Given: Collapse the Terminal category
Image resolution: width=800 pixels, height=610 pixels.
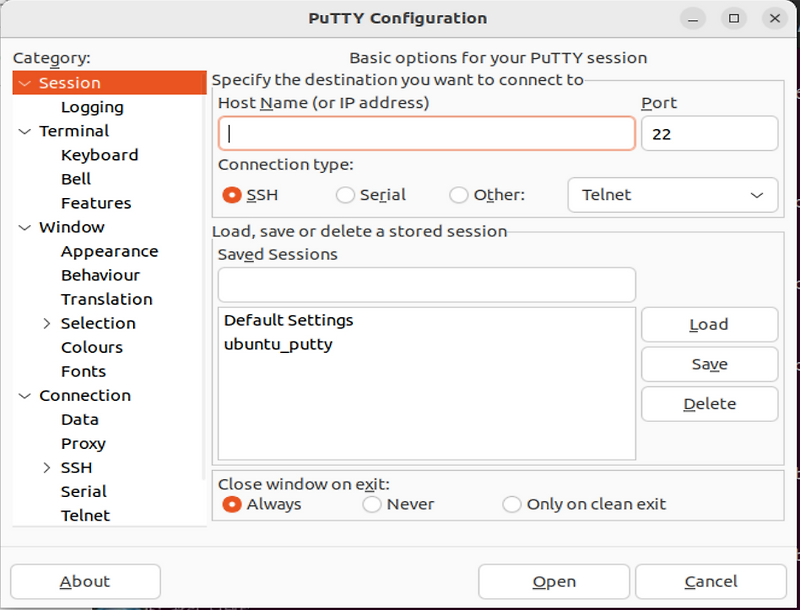Looking at the screenshot, I should coord(22,131).
